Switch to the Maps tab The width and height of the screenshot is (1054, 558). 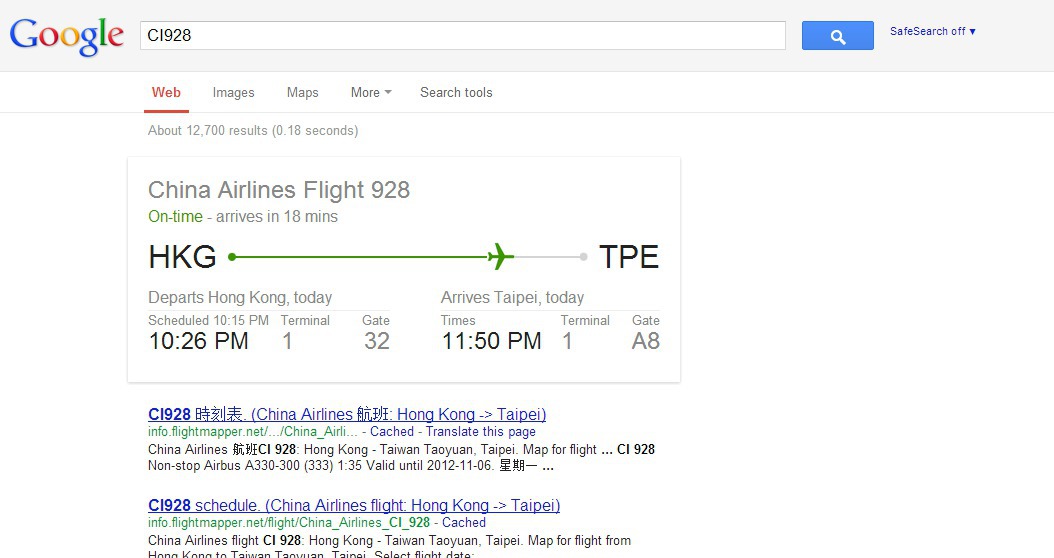[302, 92]
